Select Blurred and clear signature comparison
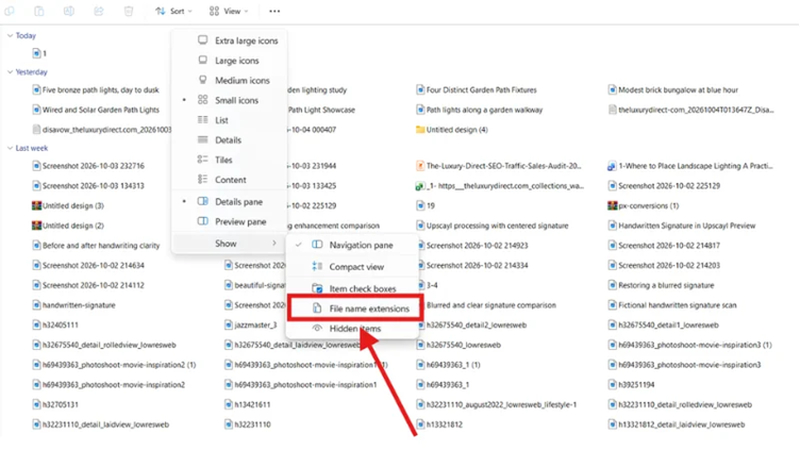The height and width of the screenshot is (450, 800). (x=486, y=305)
